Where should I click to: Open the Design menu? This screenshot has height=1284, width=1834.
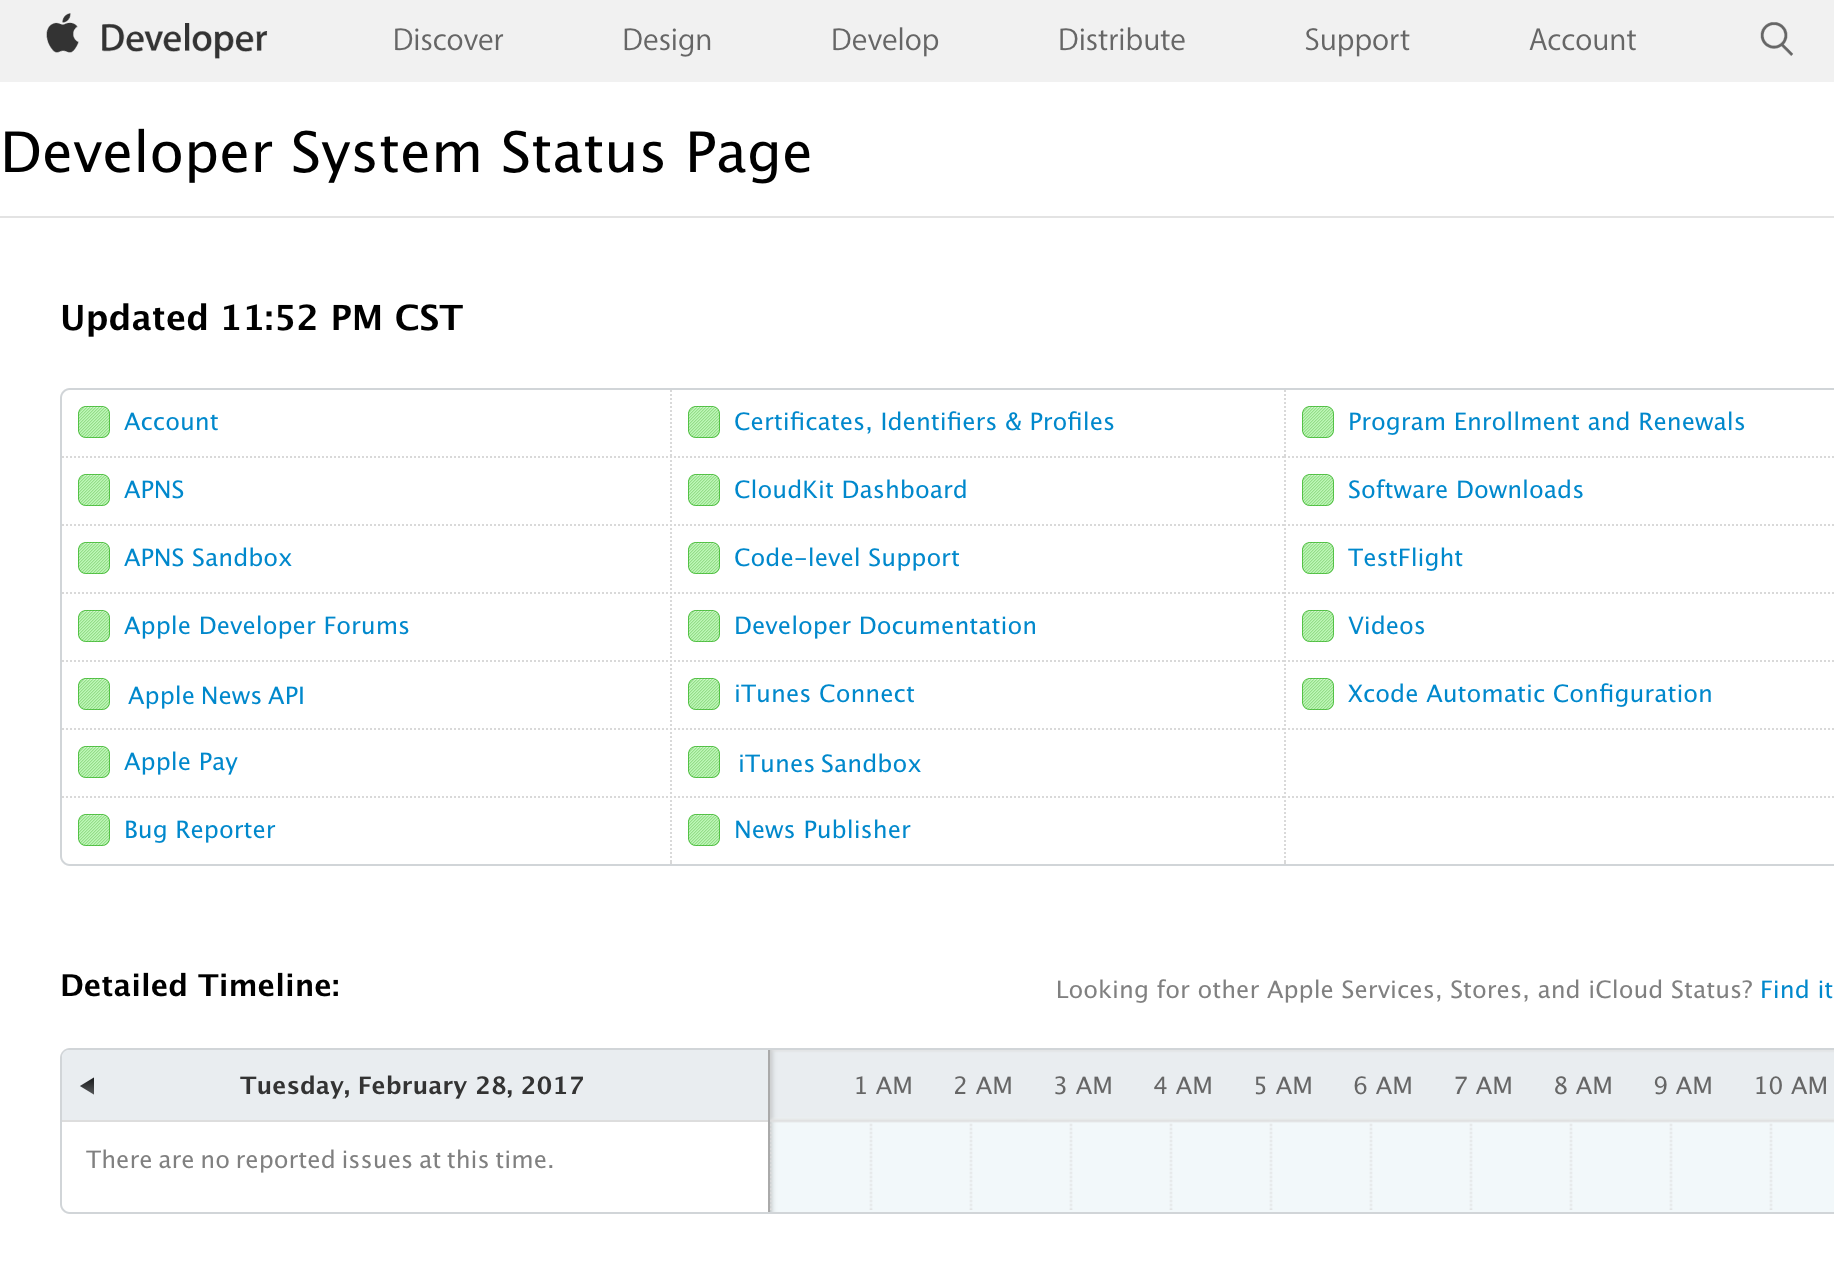tap(667, 40)
